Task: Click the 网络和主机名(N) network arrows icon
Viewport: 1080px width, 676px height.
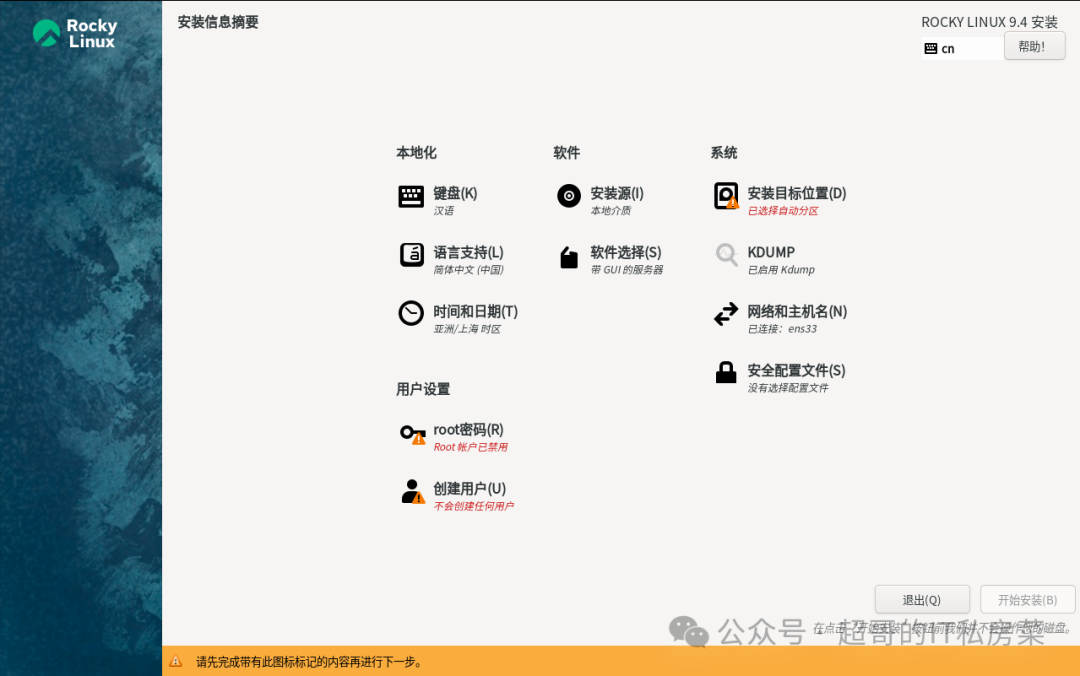Action: pyautogui.click(x=725, y=313)
